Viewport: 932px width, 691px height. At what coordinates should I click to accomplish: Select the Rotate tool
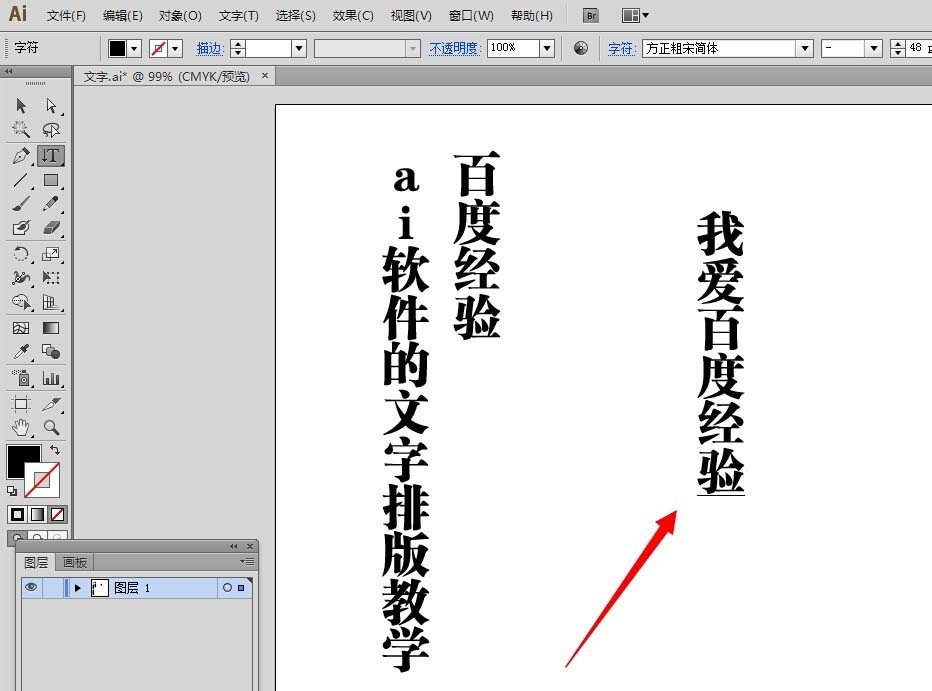pyautogui.click(x=21, y=254)
